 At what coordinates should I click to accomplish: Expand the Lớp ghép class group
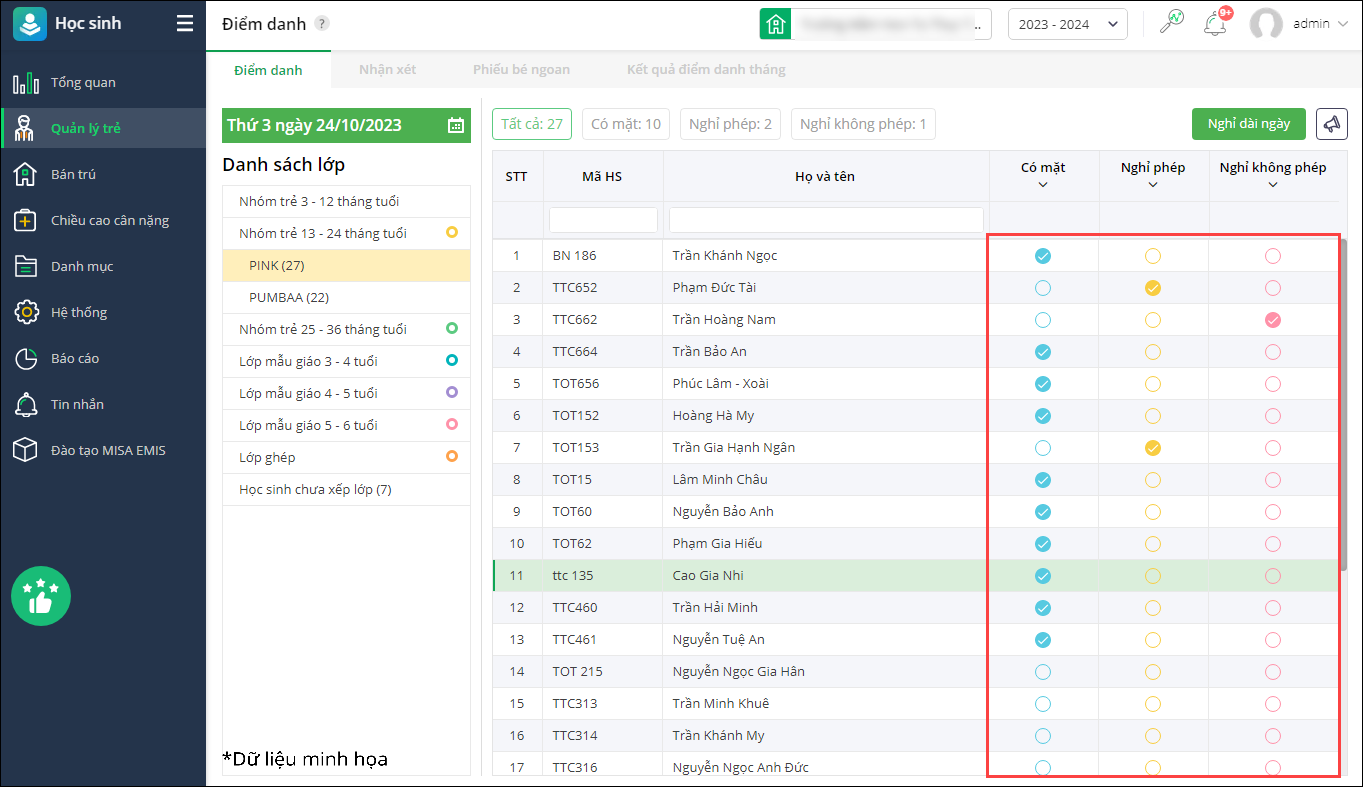pos(346,457)
